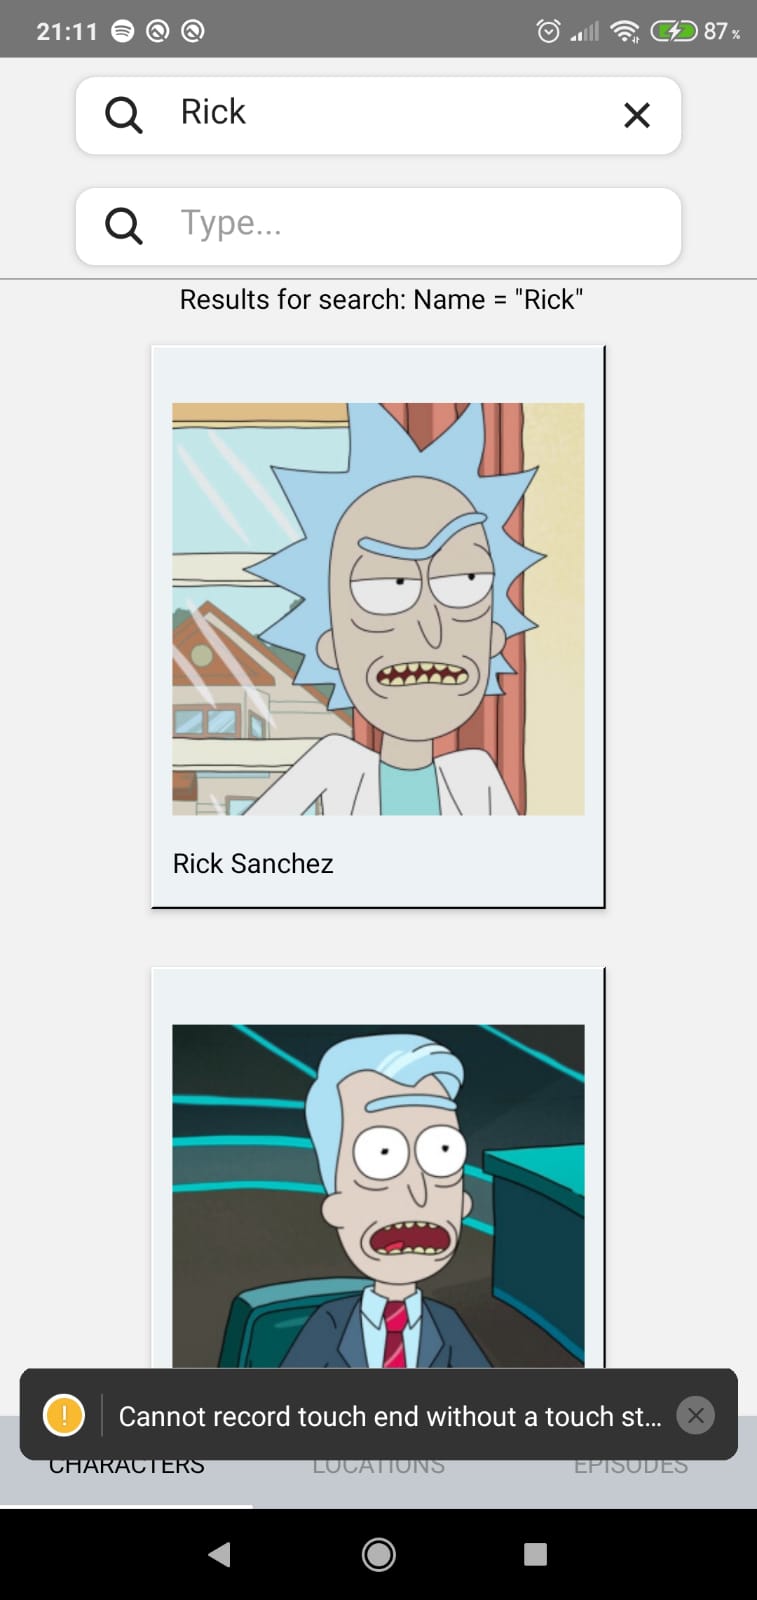The height and width of the screenshot is (1600, 757).
Task: Open the Rick Sanchez portrait image
Action: click(378, 609)
